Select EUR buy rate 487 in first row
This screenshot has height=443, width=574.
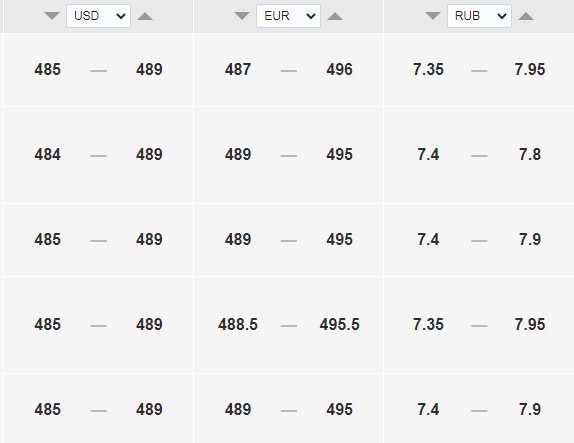point(238,70)
